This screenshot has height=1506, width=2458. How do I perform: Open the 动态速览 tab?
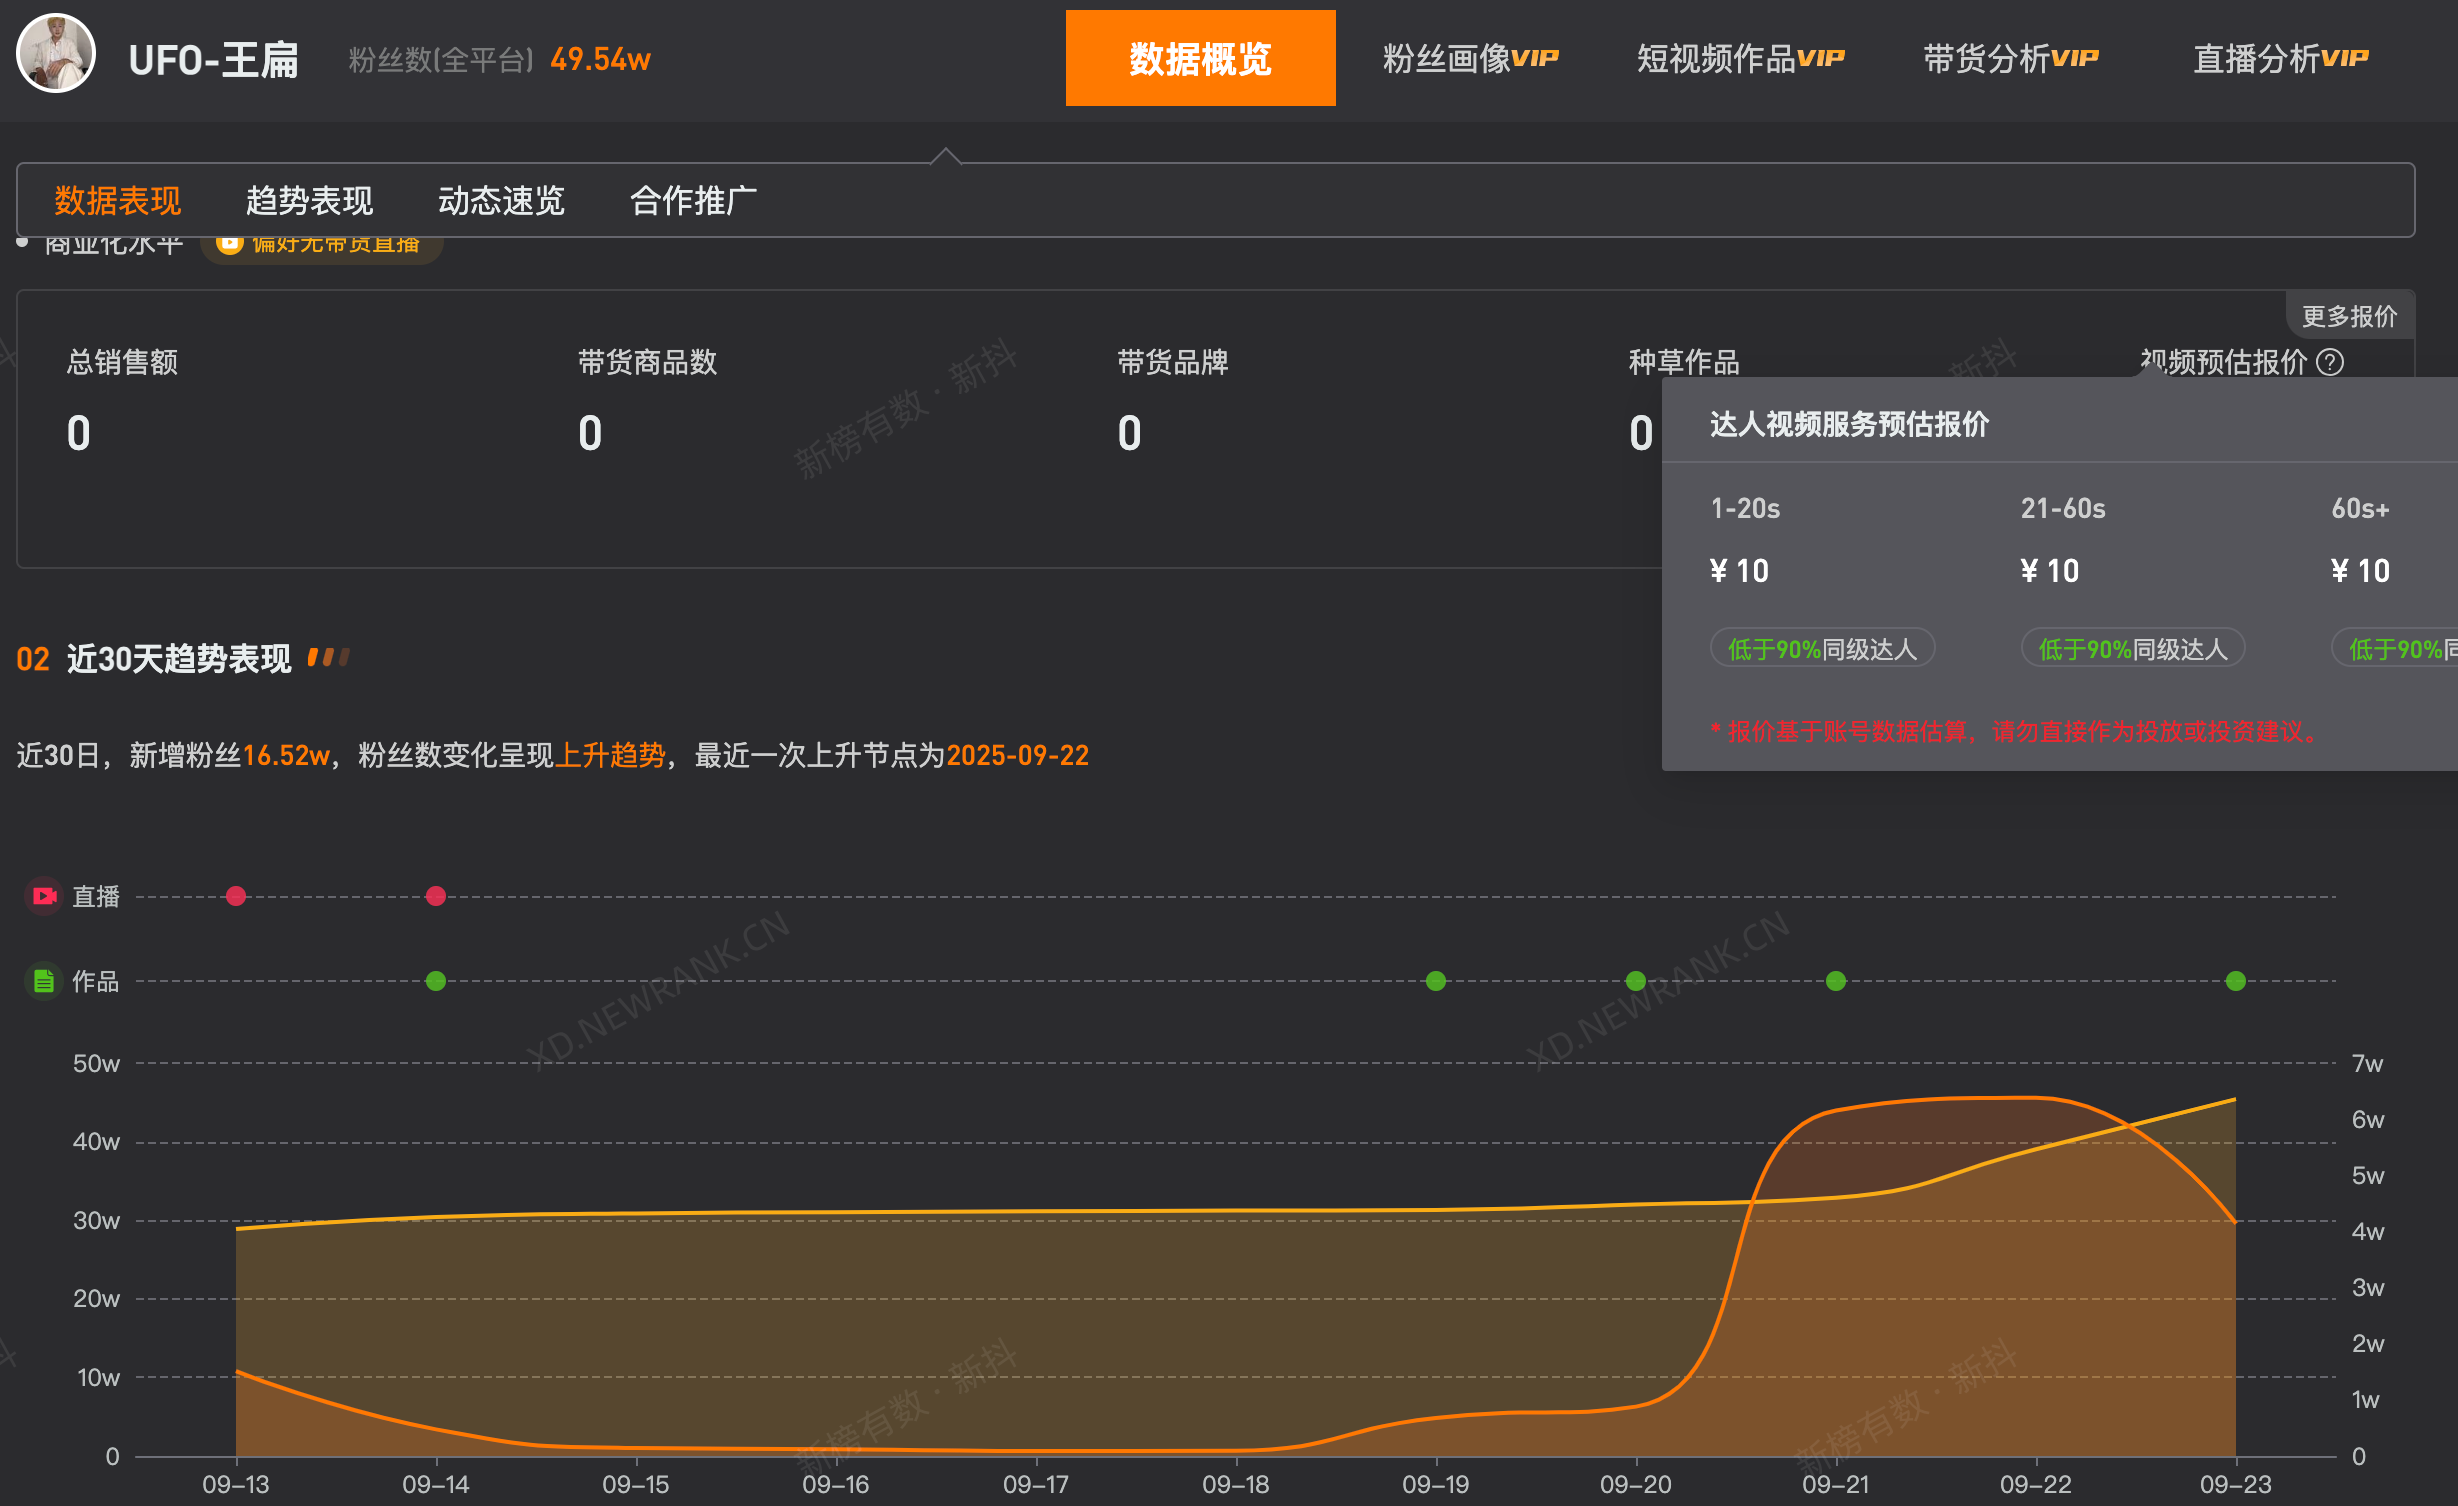point(500,200)
